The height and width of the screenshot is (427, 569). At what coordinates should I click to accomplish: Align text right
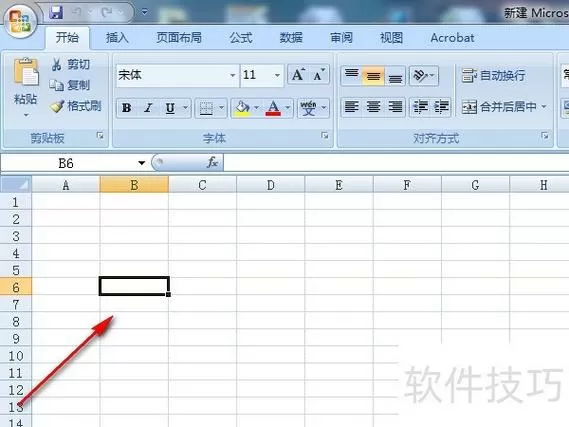[x=395, y=107]
